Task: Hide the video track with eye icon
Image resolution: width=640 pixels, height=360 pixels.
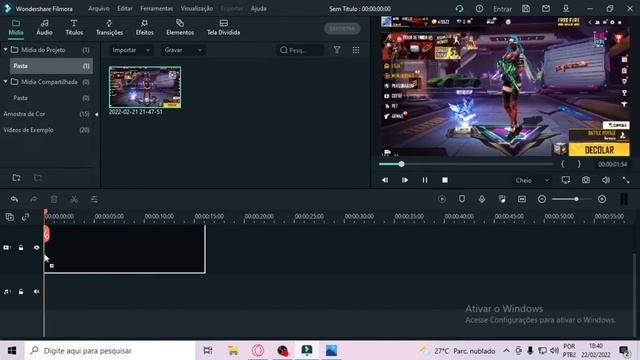Action: [36, 248]
